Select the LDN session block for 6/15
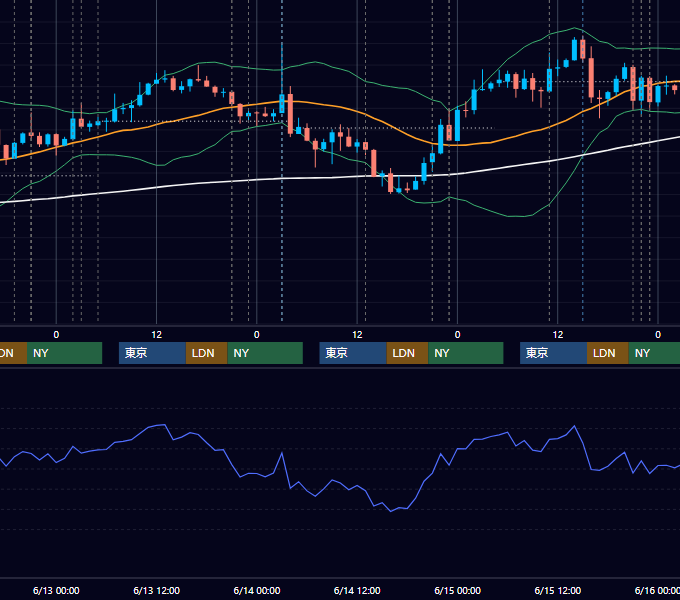The height and width of the screenshot is (600, 680). [x=608, y=353]
